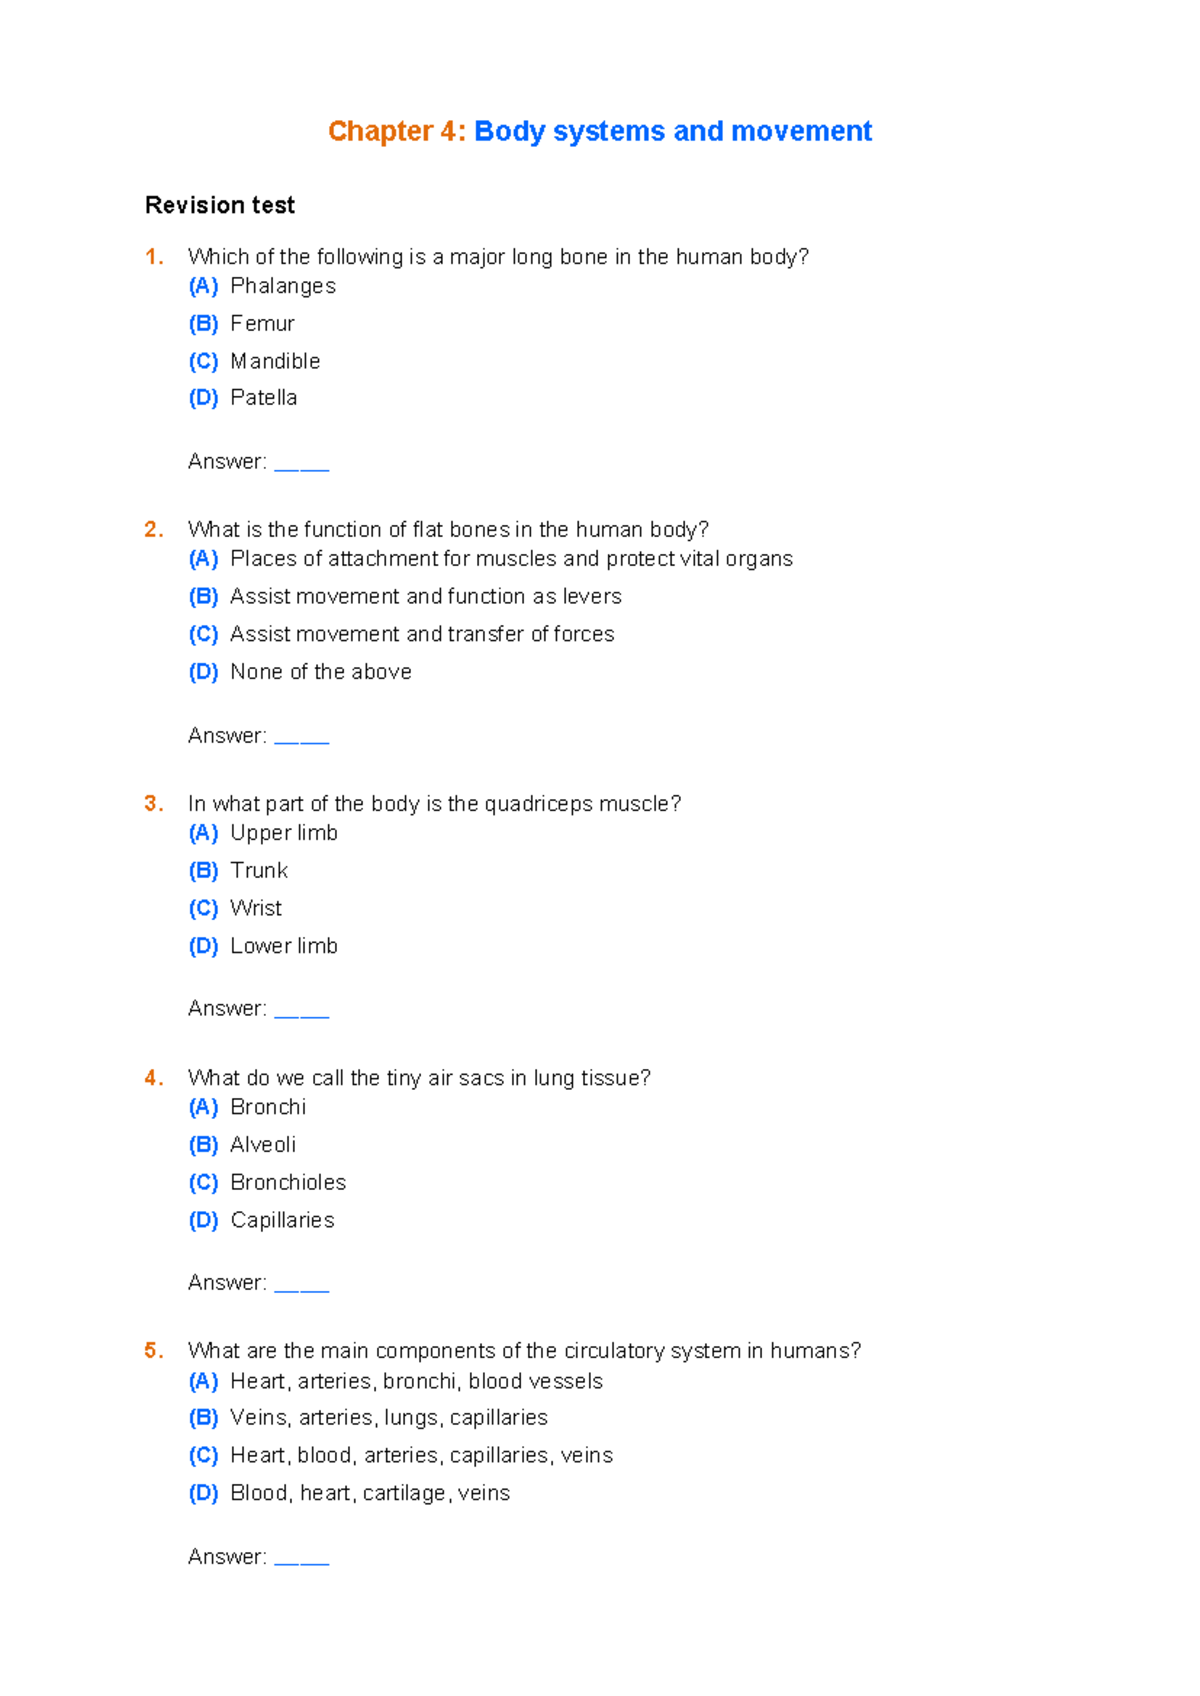Viewport: 1200px width, 1696px height.
Task: Choose option (B) Trunk in question 3
Action: pos(238,871)
